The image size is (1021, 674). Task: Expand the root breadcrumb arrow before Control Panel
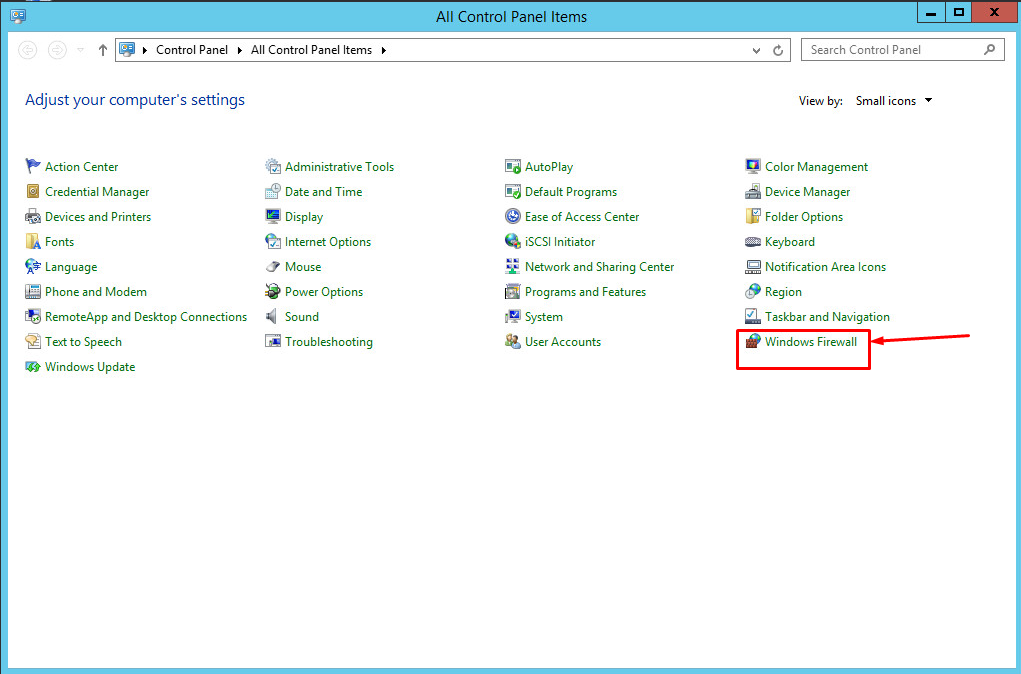(x=145, y=50)
